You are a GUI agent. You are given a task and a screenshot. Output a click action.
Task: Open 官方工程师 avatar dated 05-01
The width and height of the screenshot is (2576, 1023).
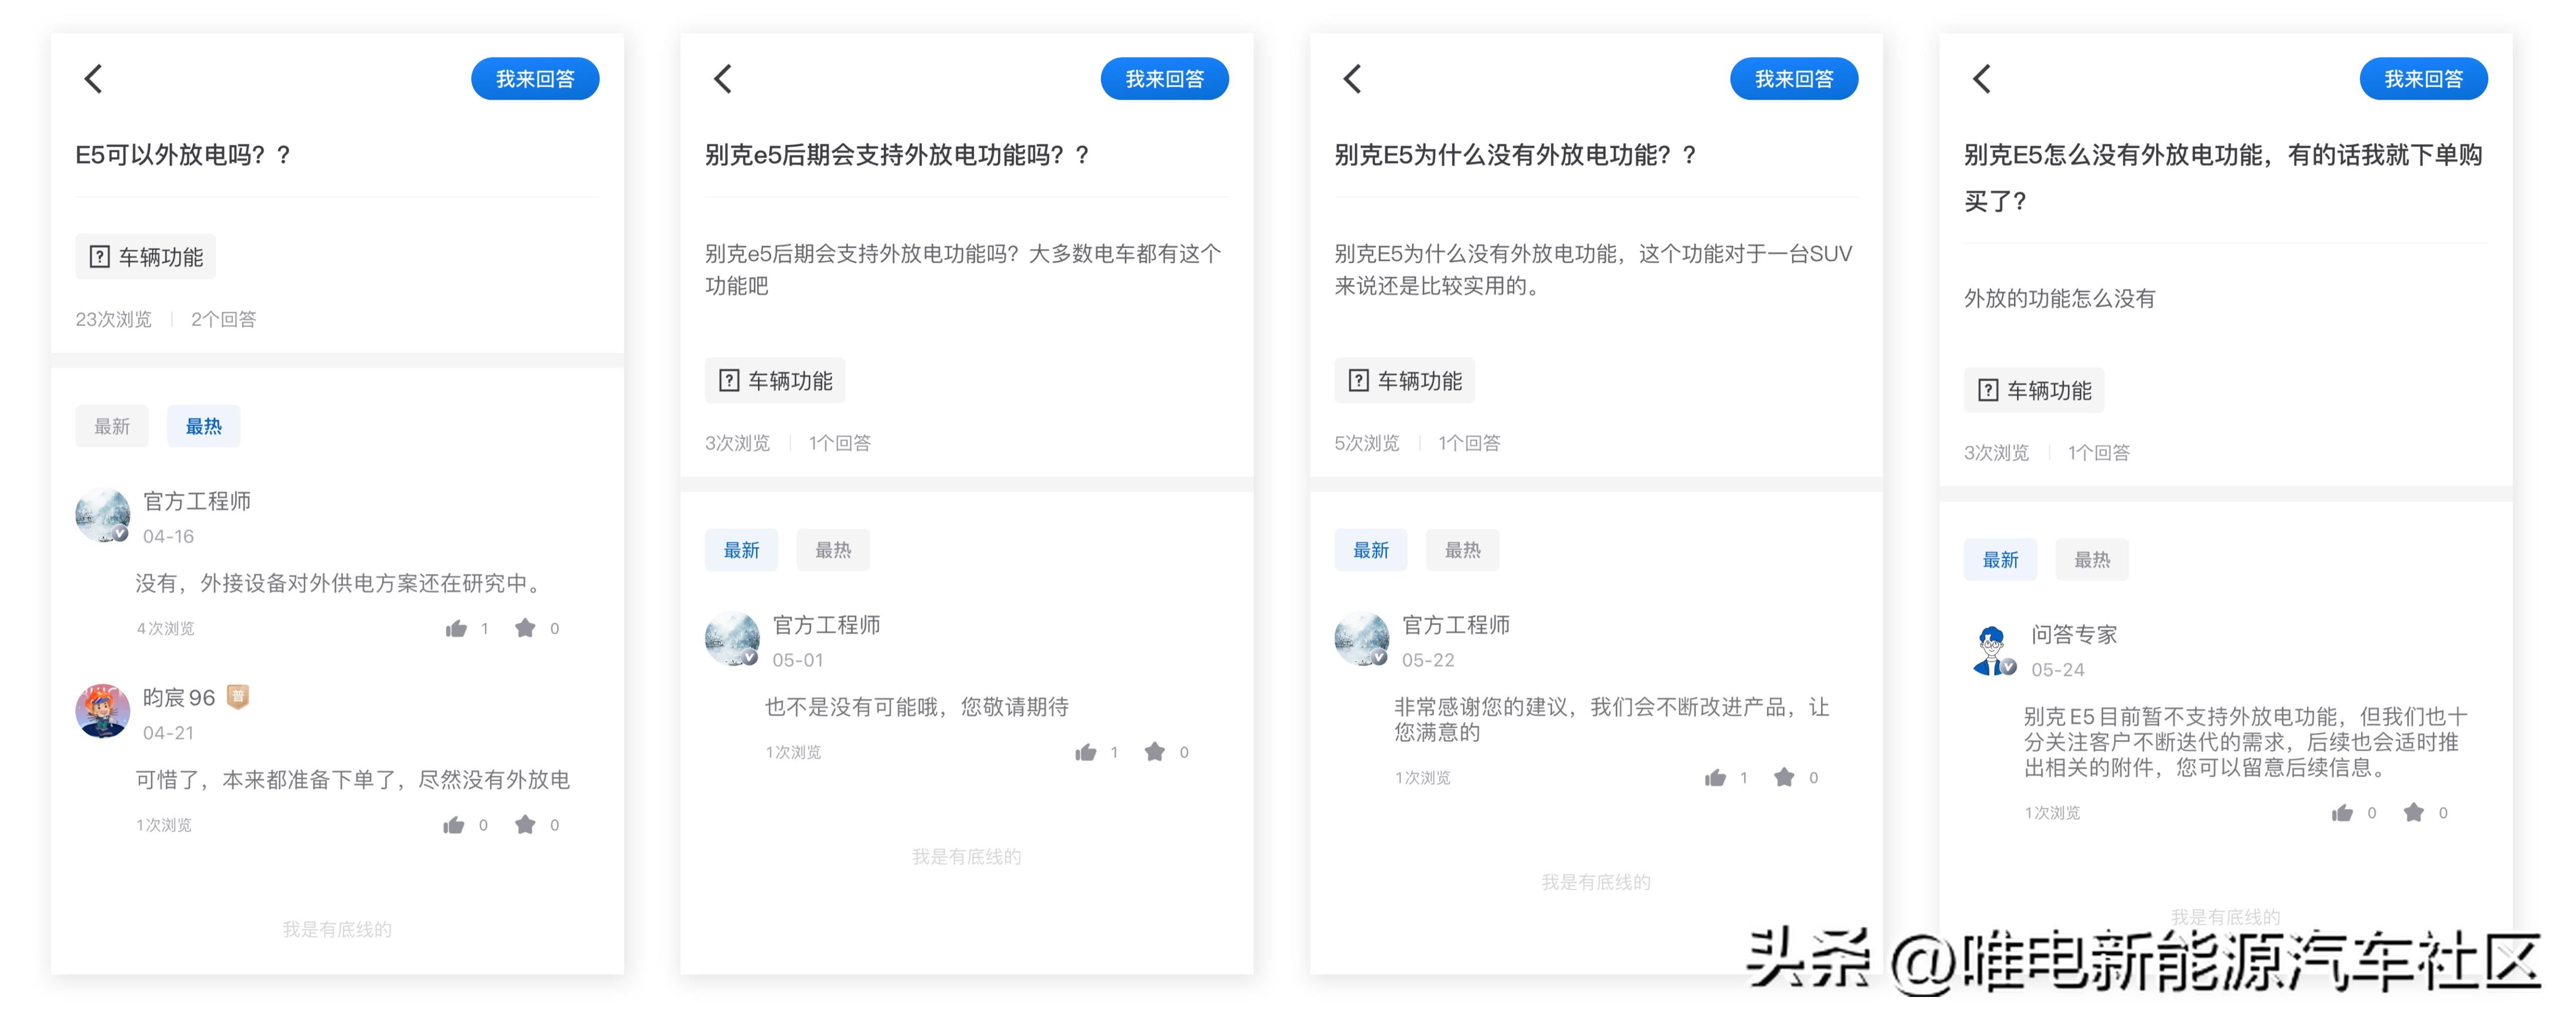(x=732, y=639)
